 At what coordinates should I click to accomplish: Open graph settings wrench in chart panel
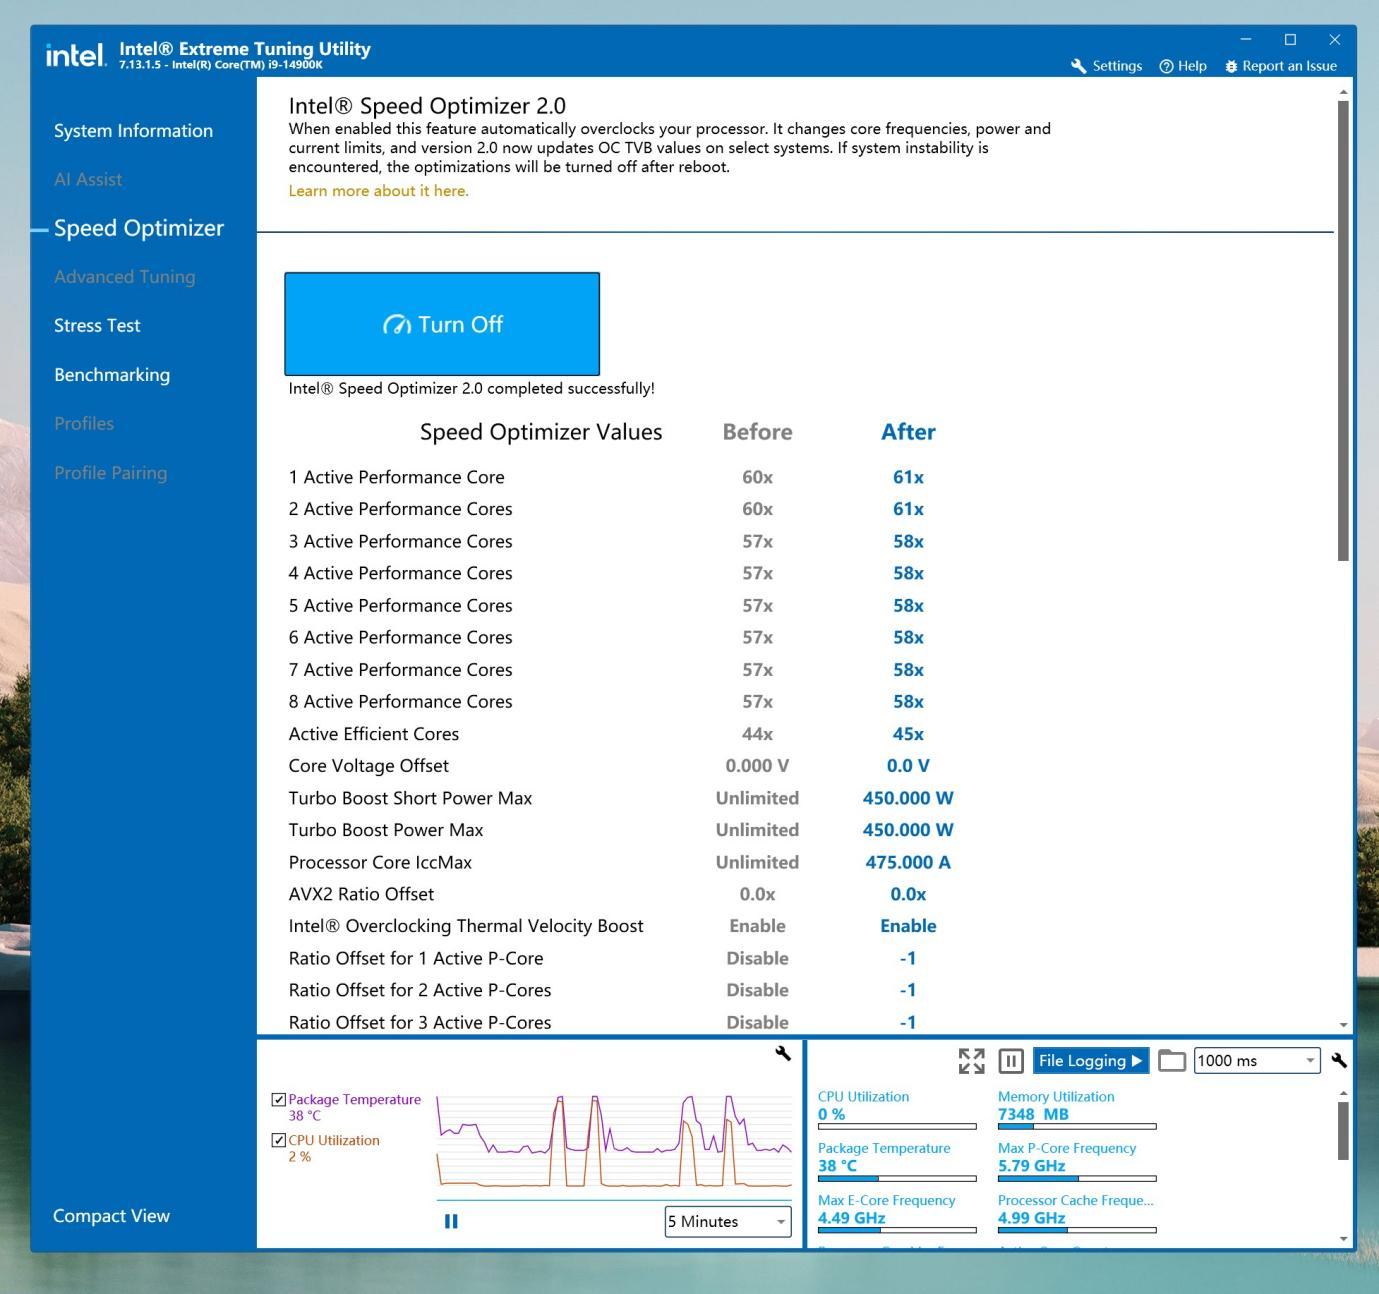coord(783,1053)
